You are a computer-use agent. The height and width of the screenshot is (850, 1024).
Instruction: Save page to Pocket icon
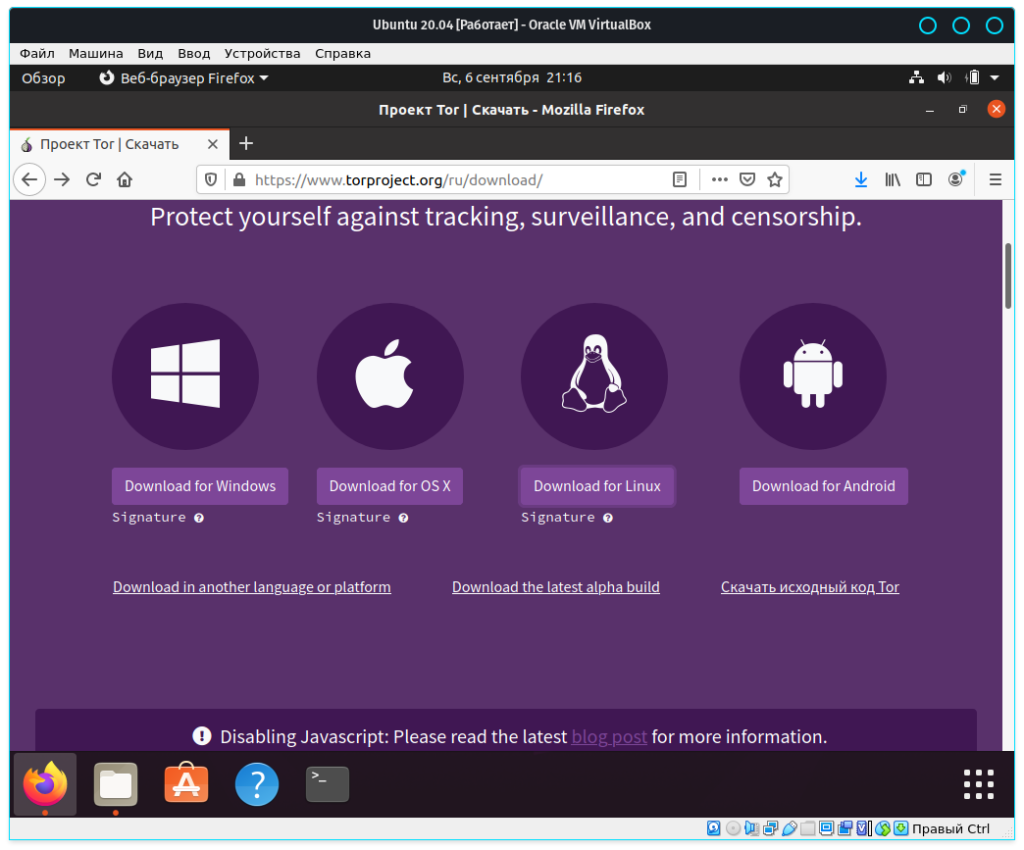pos(747,180)
